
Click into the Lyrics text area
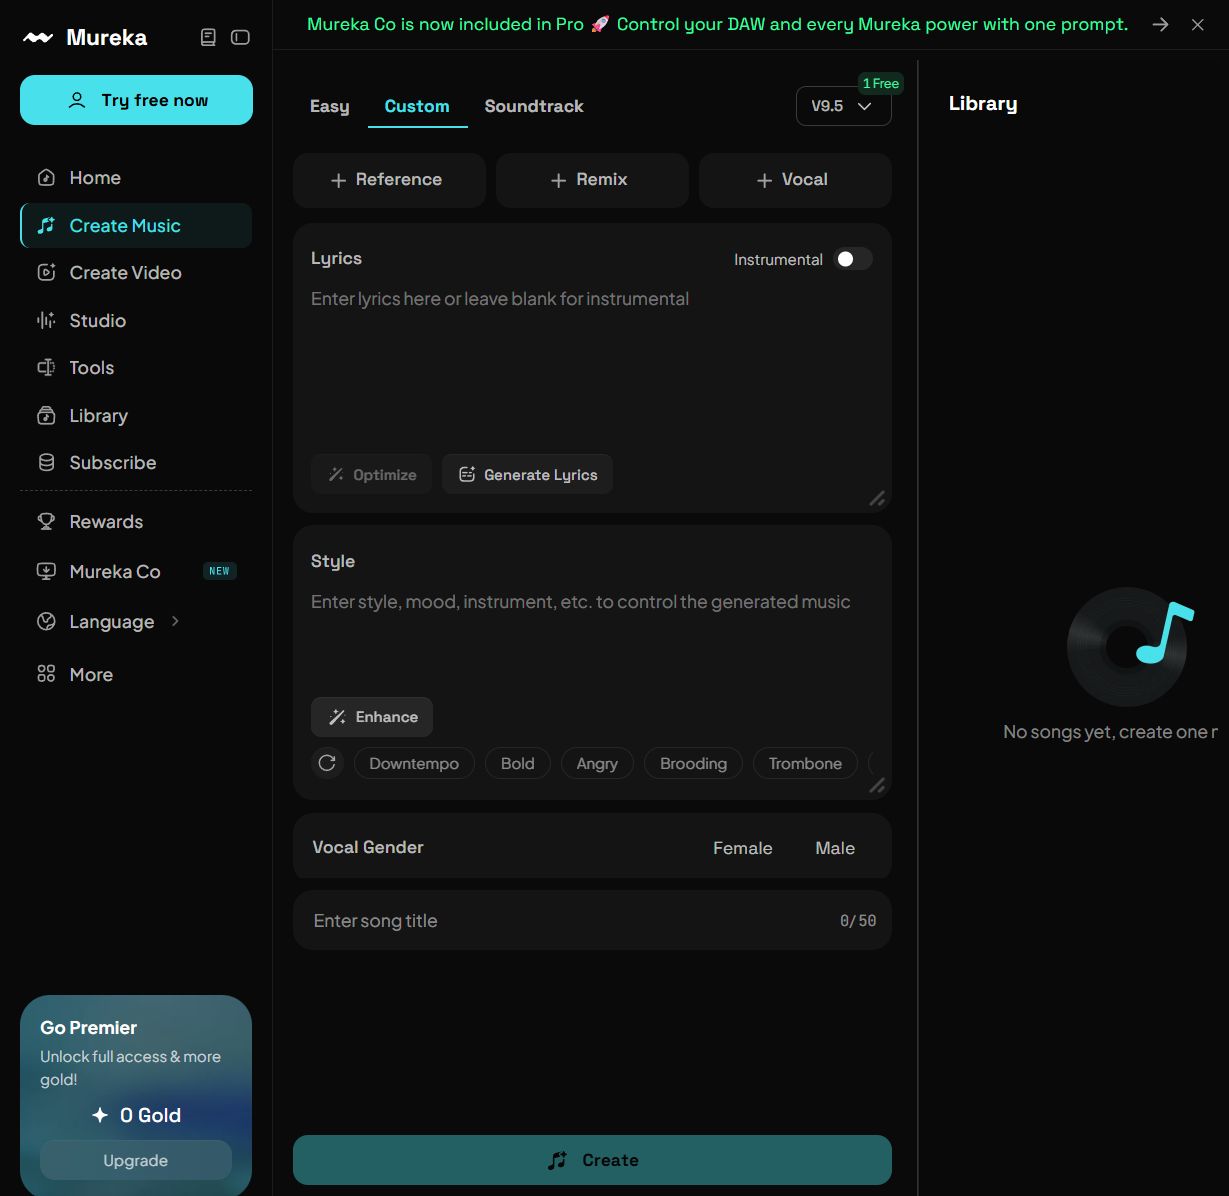pyautogui.click(x=592, y=365)
